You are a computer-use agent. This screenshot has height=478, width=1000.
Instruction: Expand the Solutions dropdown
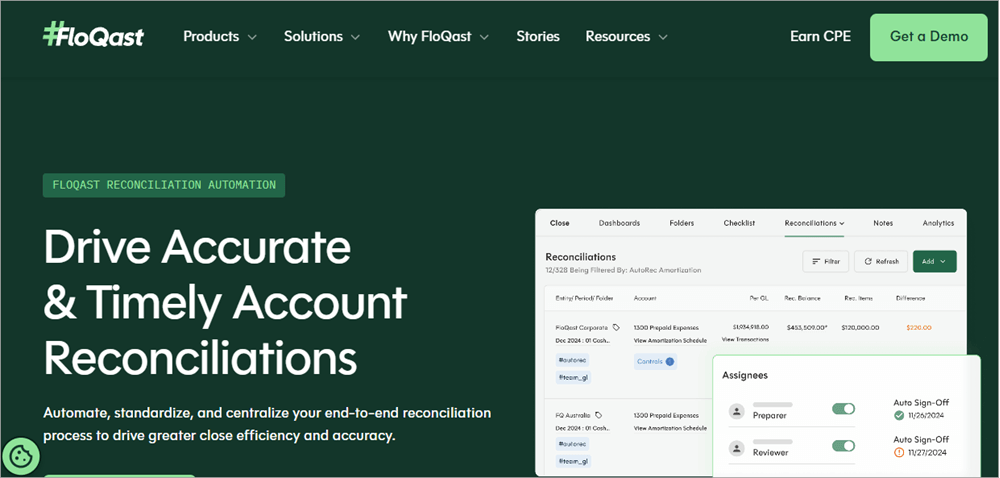coord(322,36)
